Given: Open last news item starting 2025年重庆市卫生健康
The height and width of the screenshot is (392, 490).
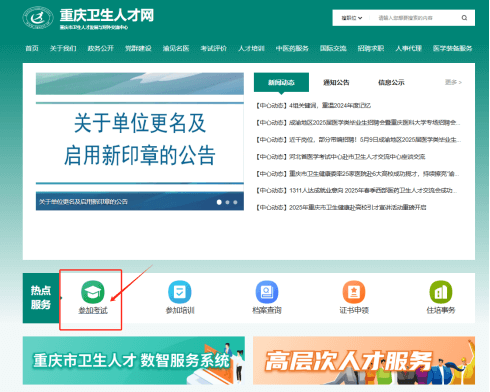Looking at the screenshot, I should coord(341,207).
